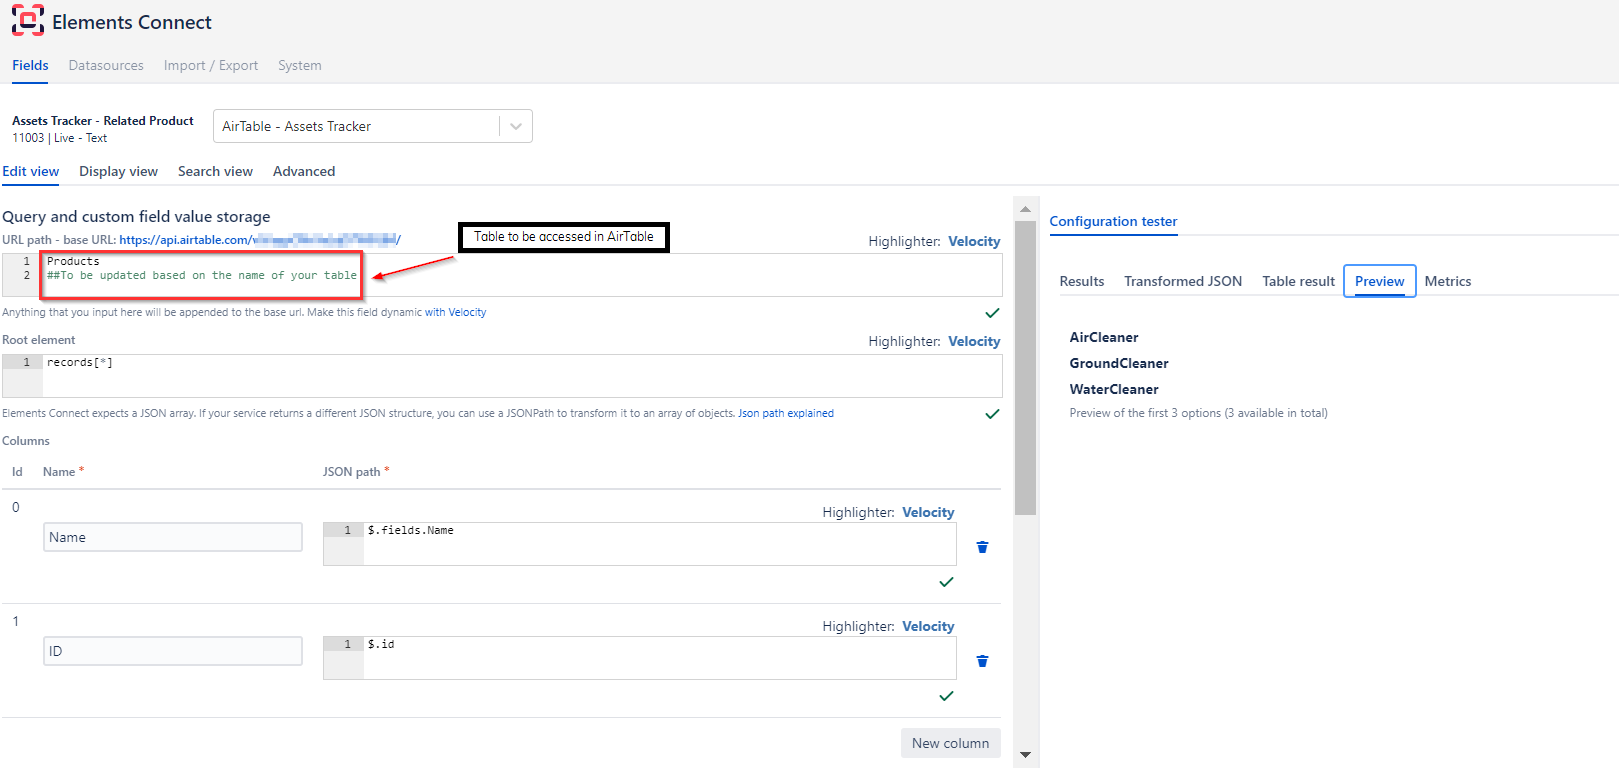Open the Import / Export tab
The image size is (1619, 770).
[210, 65]
